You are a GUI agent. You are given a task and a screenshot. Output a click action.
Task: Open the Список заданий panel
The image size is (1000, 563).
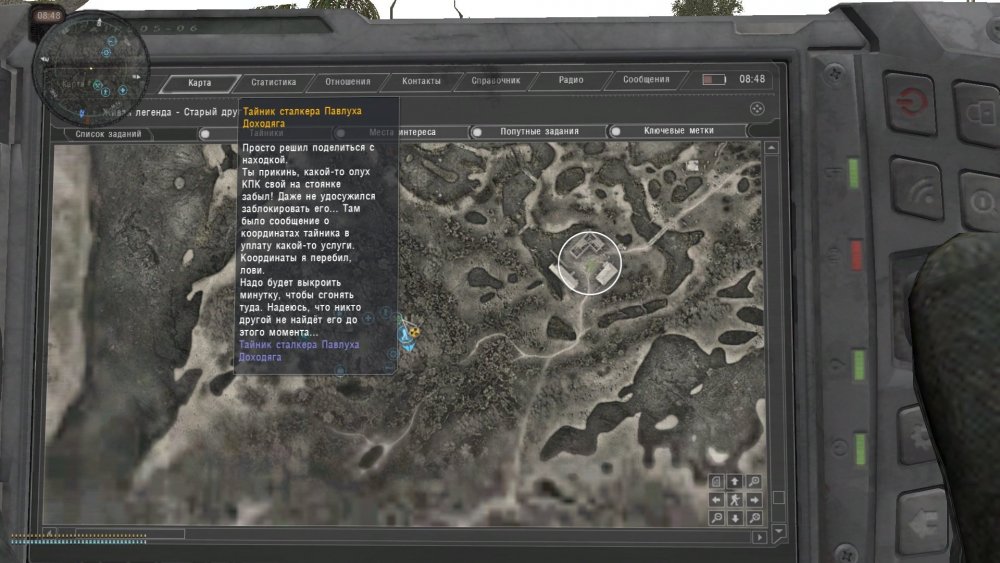coord(108,134)
